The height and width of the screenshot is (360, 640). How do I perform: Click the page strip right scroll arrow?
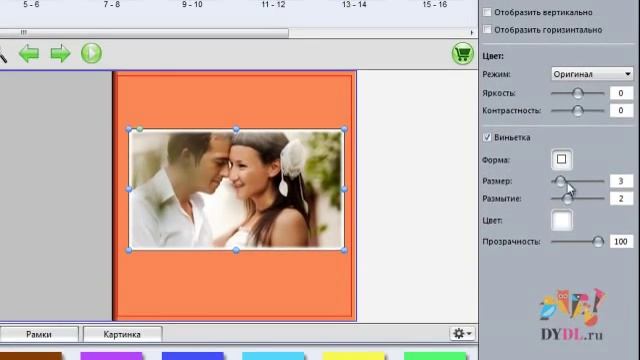click(x=472, y=32)
